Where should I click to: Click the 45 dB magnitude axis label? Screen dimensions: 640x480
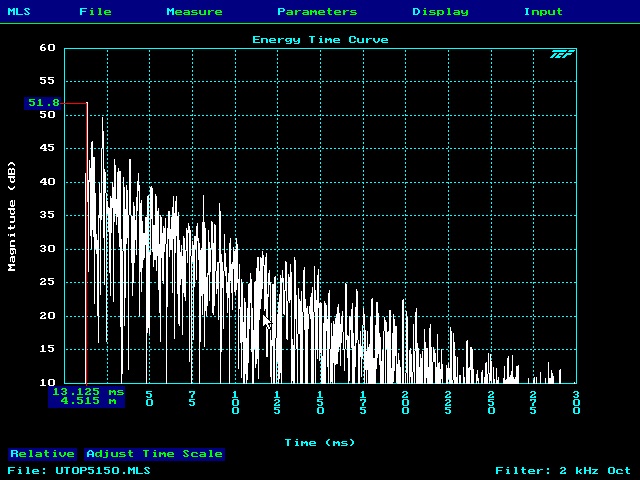(x=47, y=148)
